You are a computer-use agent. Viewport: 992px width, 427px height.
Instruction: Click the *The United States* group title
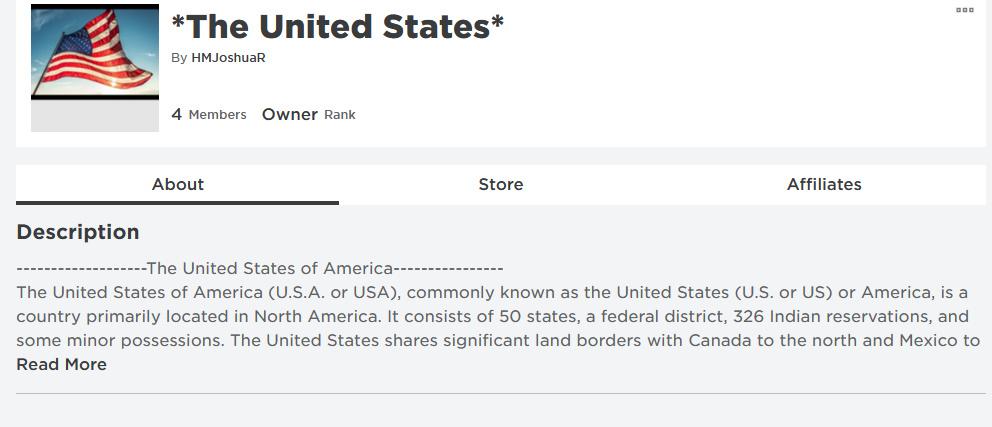click(338, 27)
